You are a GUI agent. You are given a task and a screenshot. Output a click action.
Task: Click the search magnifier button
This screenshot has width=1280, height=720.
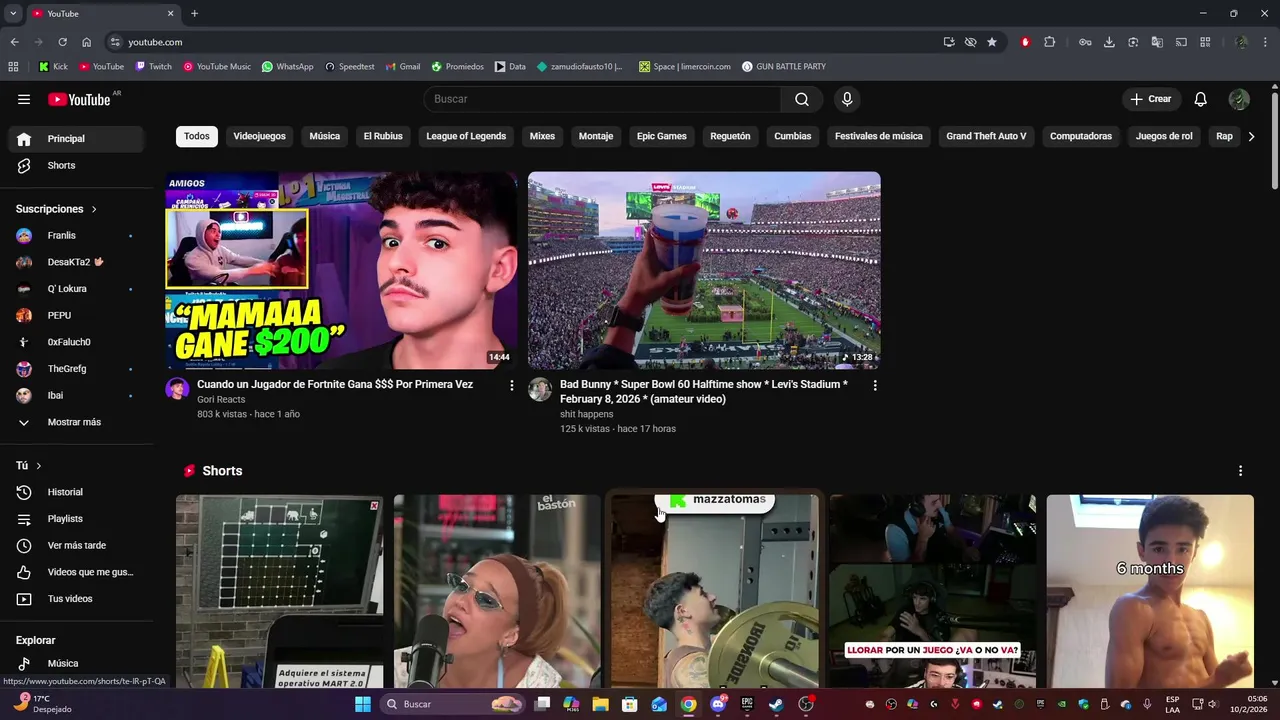(x=802, y=99)
